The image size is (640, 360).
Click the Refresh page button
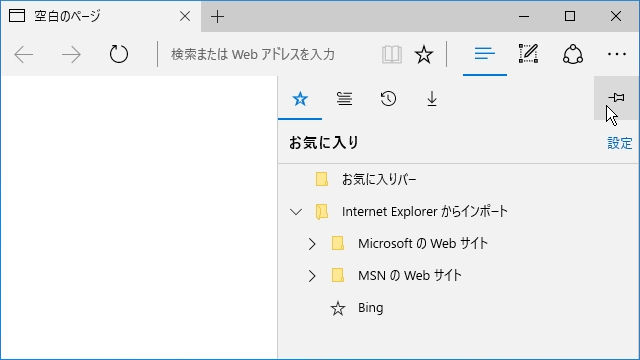point(119,54)
